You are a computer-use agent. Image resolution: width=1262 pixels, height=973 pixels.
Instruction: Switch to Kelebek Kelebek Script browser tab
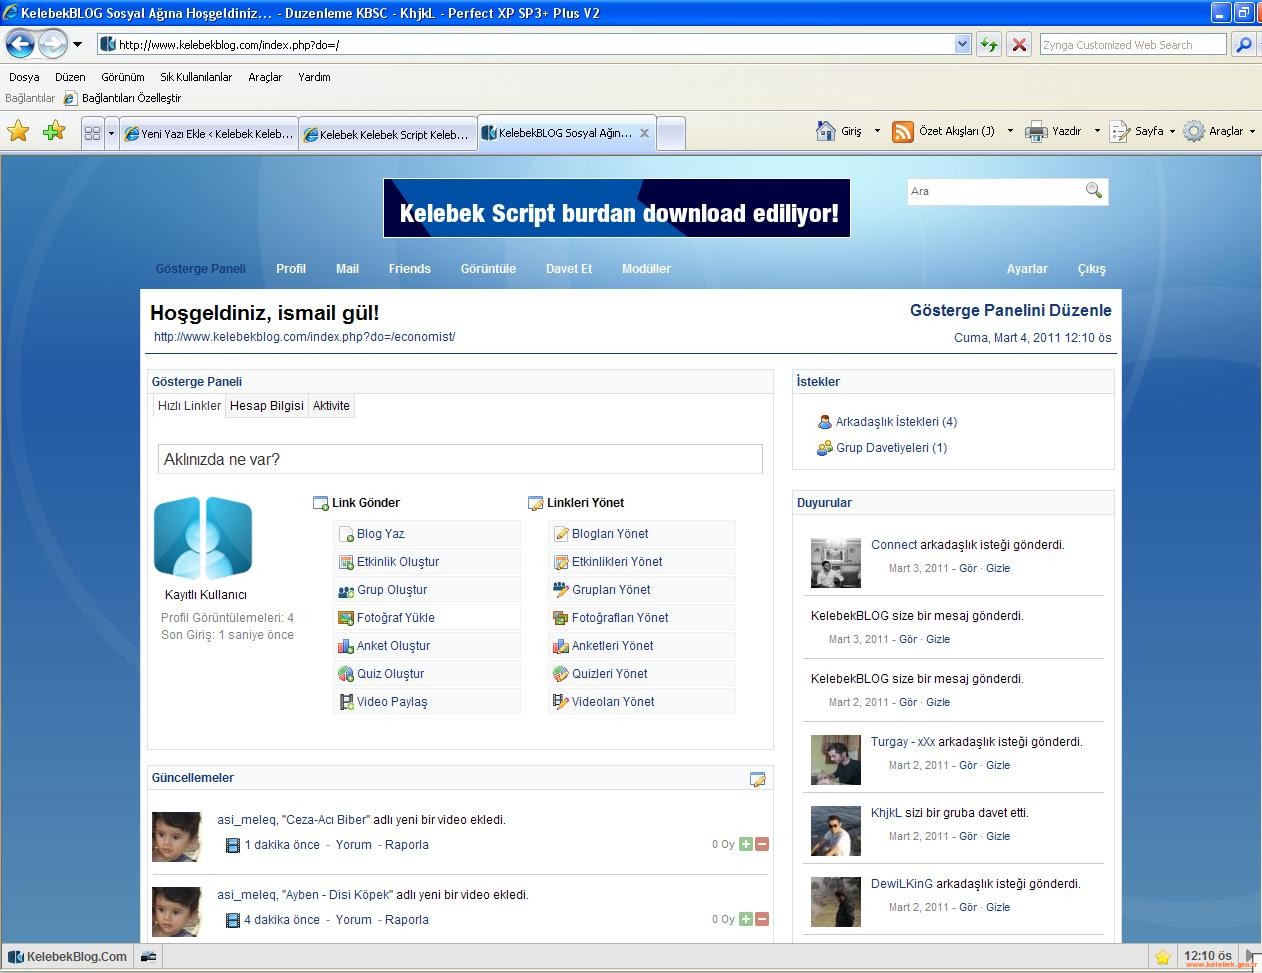(387, 133)
